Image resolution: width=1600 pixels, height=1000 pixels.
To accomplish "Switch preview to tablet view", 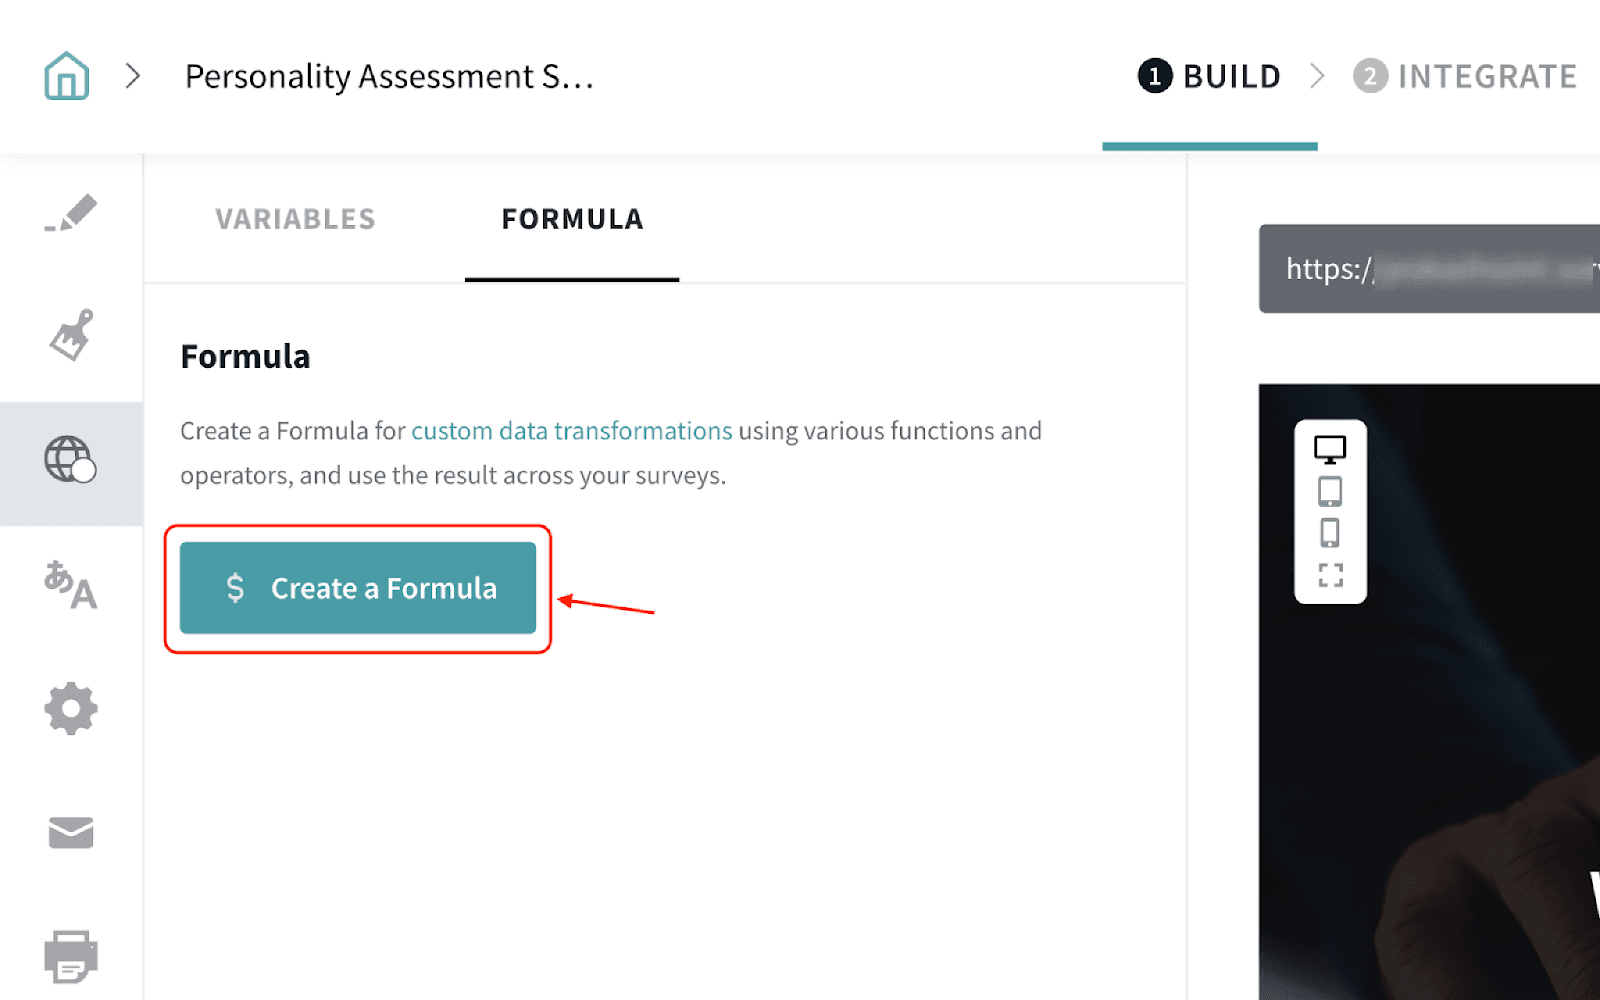I will [x=1329, y=492].
